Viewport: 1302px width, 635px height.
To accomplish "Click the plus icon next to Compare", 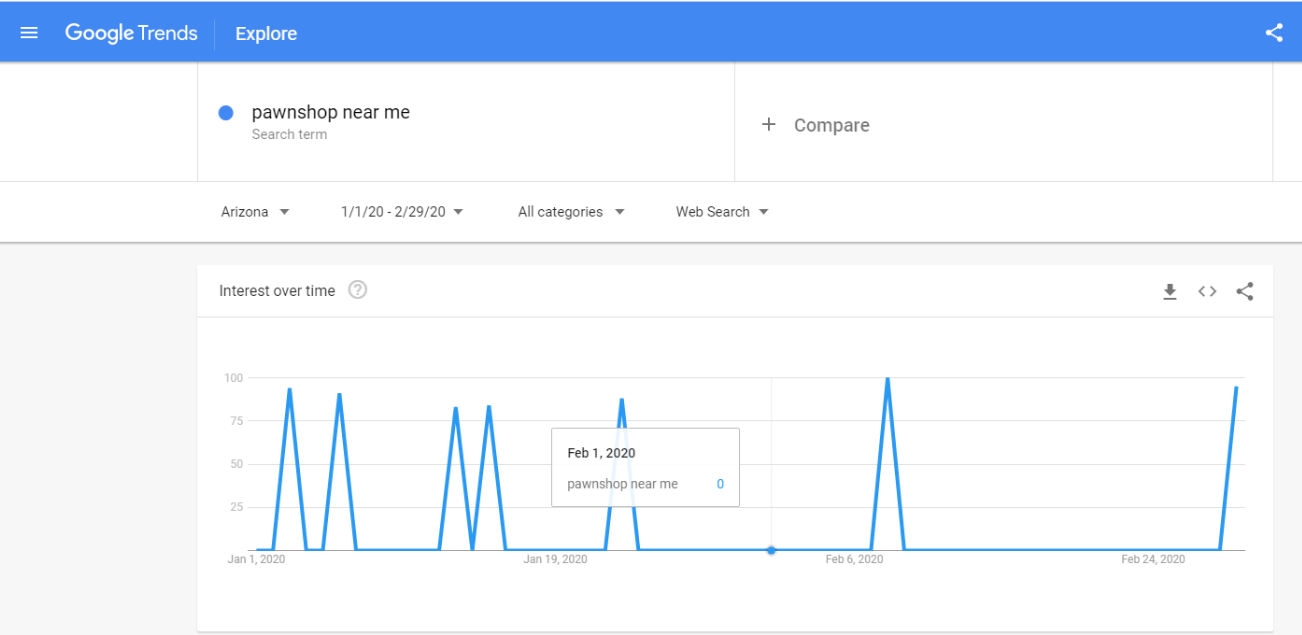I will pos(768,125).
